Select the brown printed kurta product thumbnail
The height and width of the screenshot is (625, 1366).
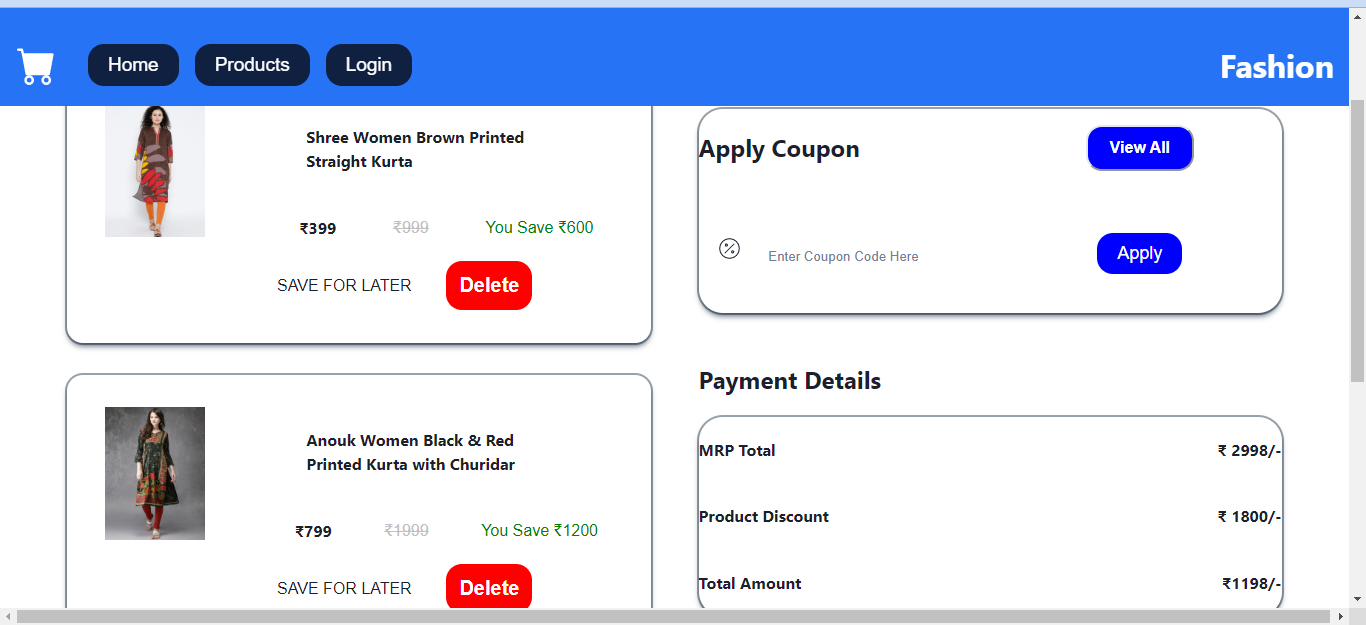pyautogui.click(x=154, y=170)
